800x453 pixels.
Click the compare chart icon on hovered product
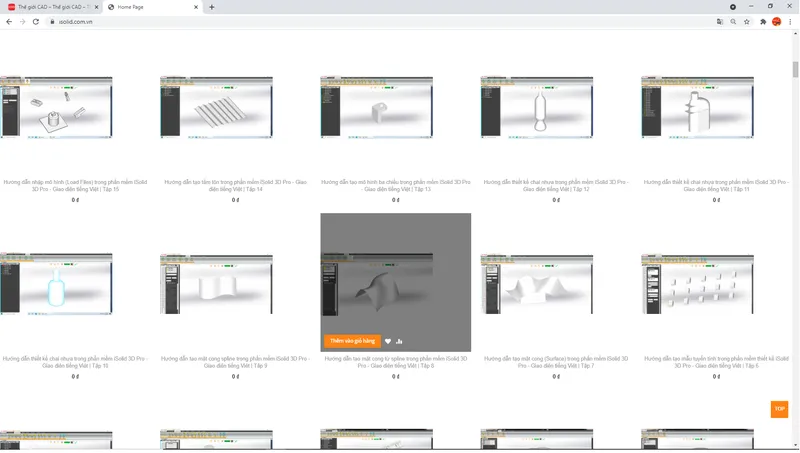tap(399, 341)
